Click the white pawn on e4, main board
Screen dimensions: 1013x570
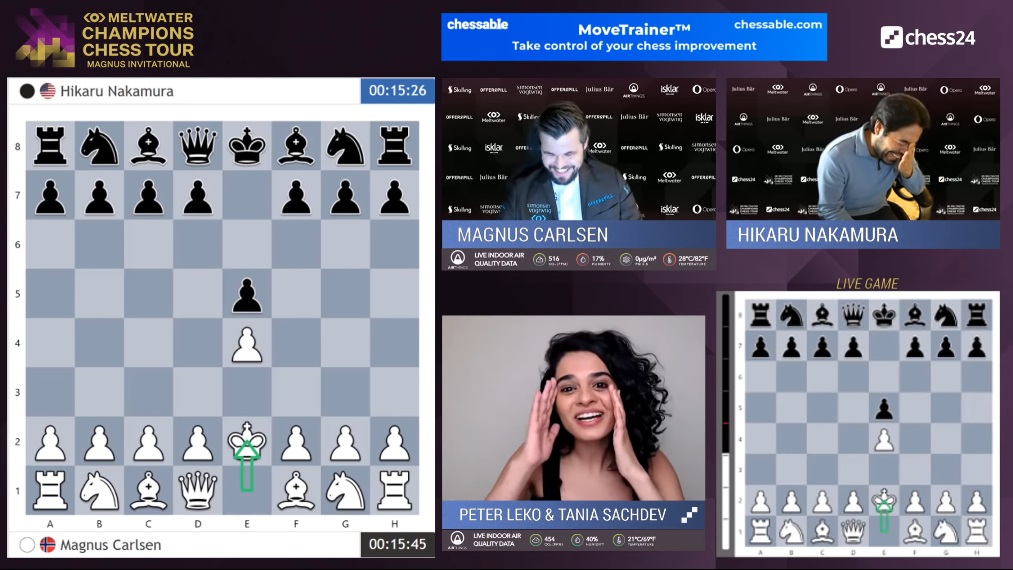[x=247, y=344]
